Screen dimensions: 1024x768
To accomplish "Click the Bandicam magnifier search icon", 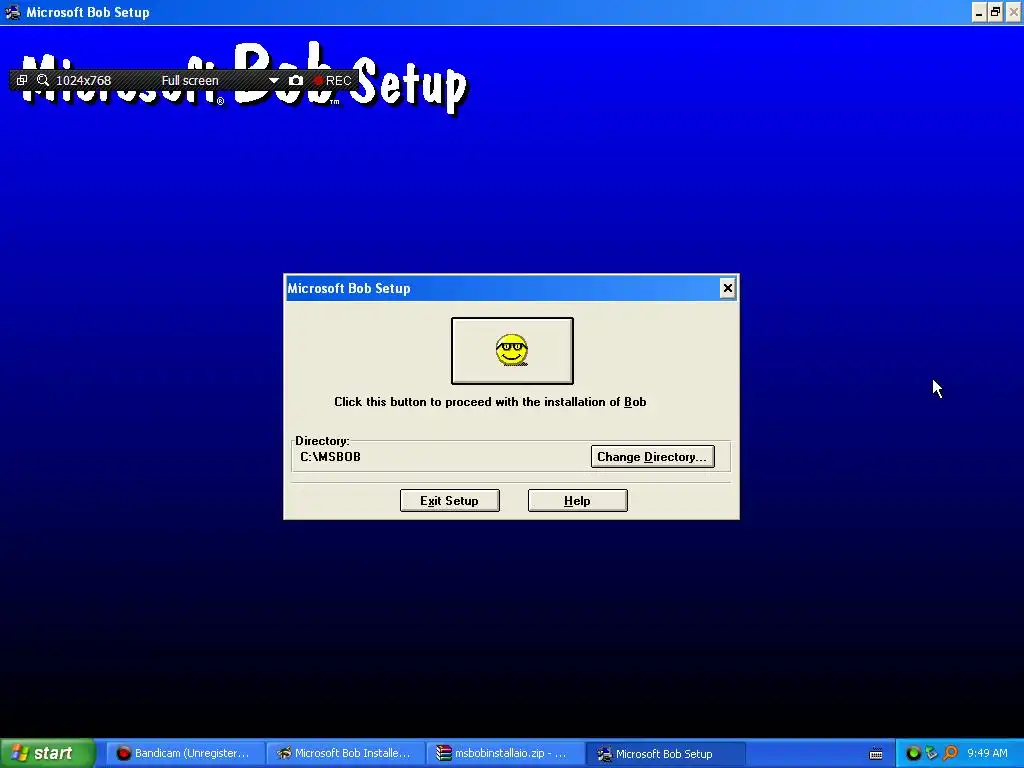I will point(43,80).
